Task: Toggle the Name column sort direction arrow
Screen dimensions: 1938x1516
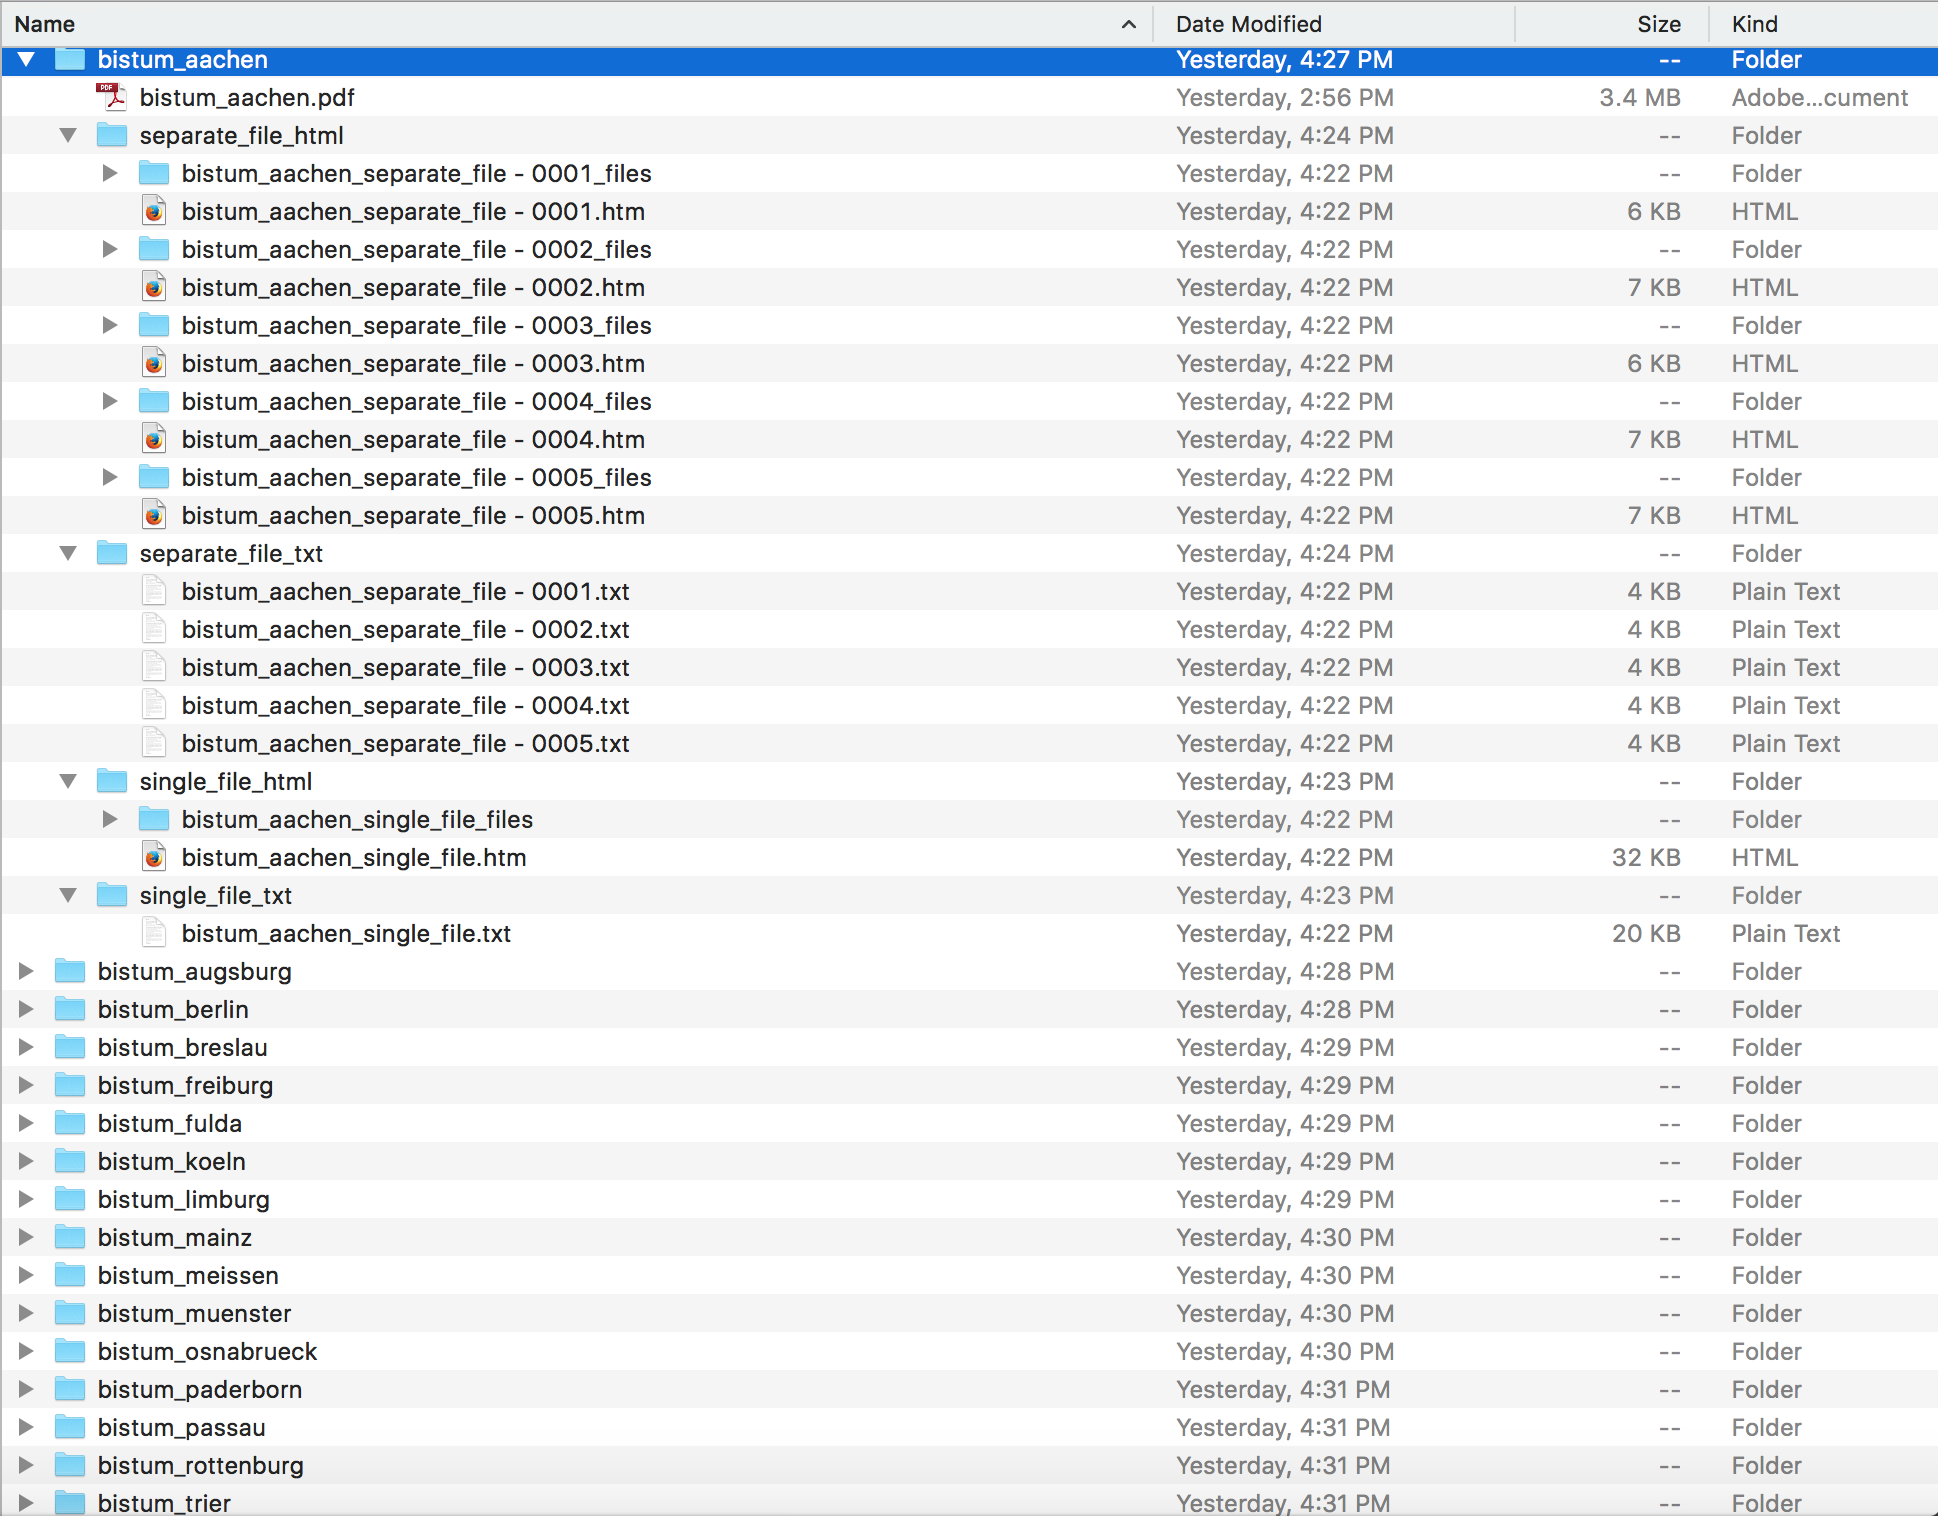Action: tap(1129, 24)
